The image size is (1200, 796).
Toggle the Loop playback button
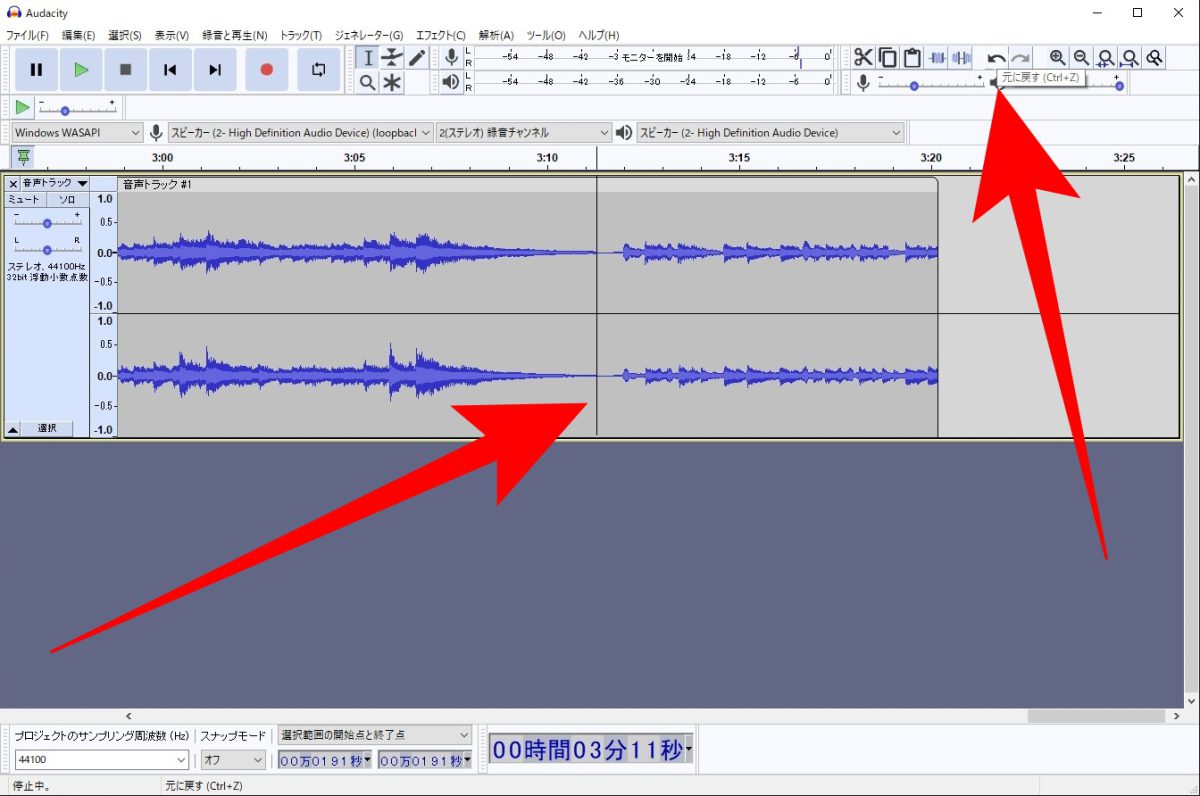pos(318,70)
